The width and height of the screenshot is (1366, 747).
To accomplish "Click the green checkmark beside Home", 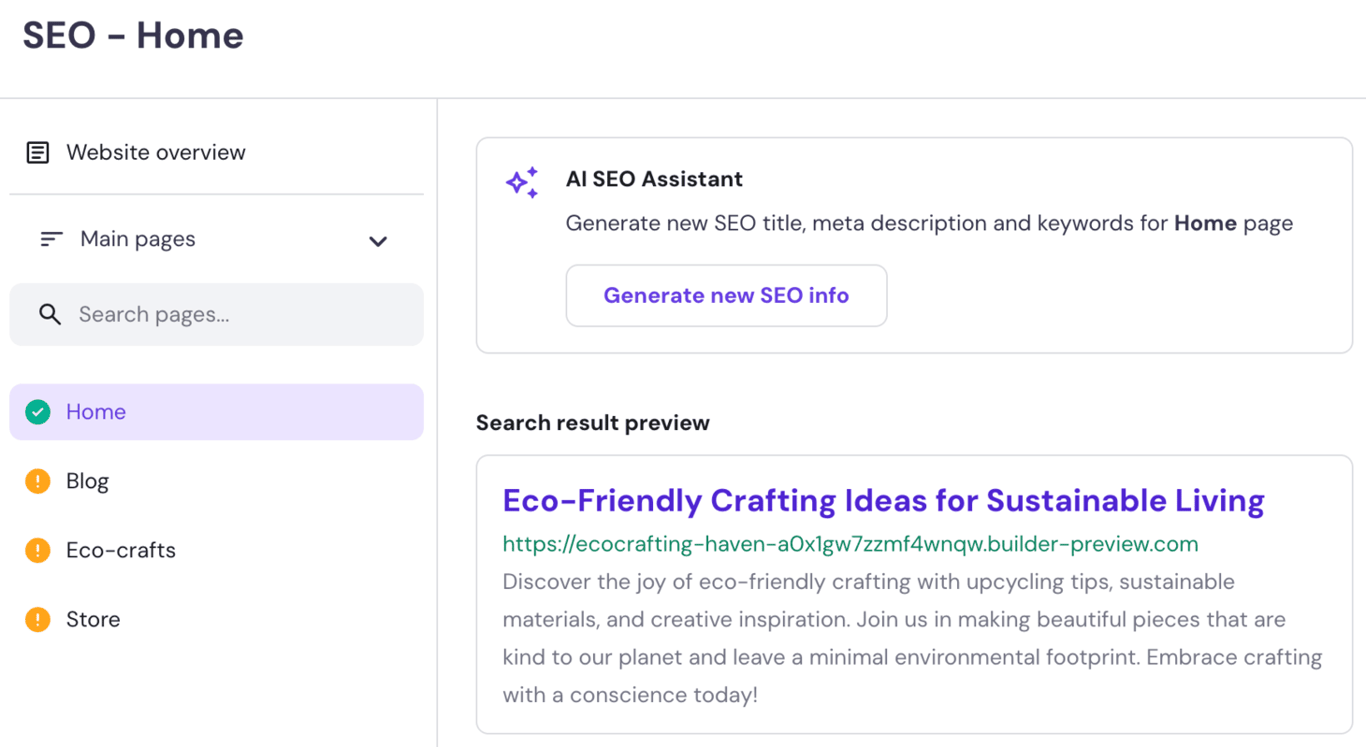I will click(x=37, y=411).
